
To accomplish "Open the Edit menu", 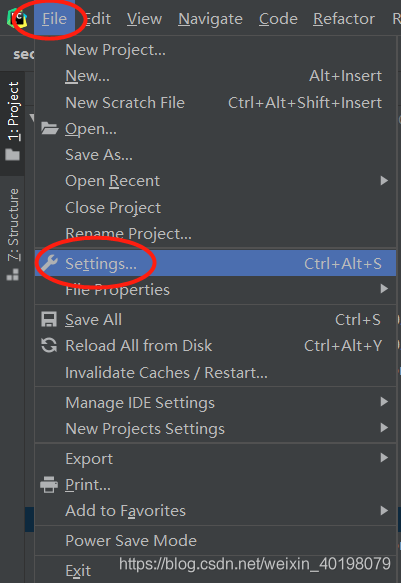I will (x=97, y=19).
